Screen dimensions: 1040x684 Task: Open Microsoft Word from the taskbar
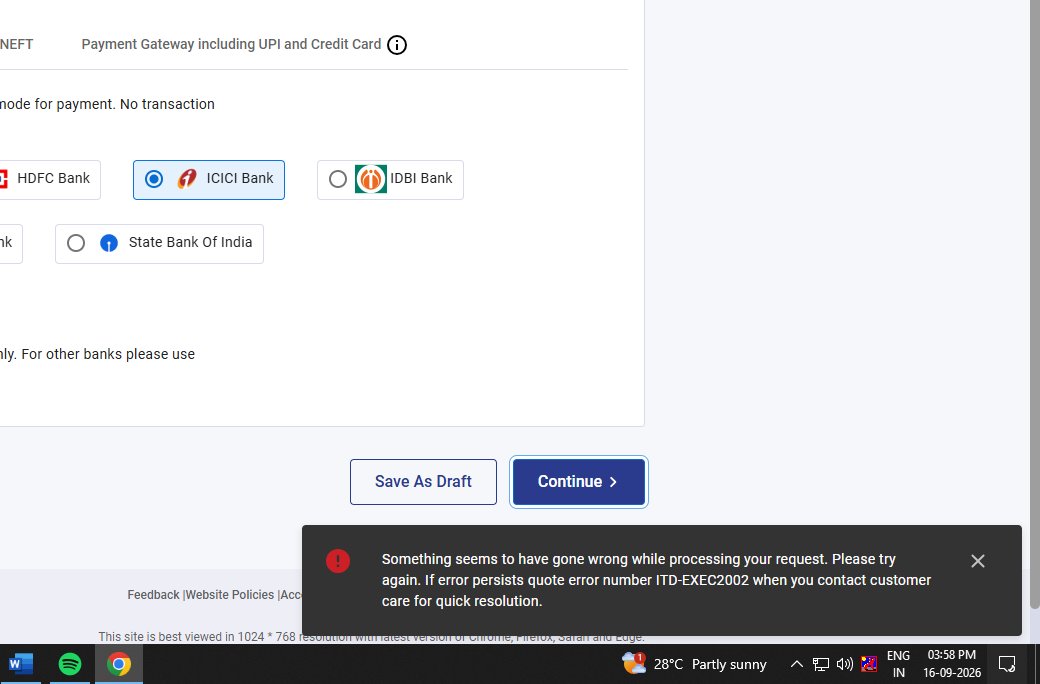(x=21, y=663)
